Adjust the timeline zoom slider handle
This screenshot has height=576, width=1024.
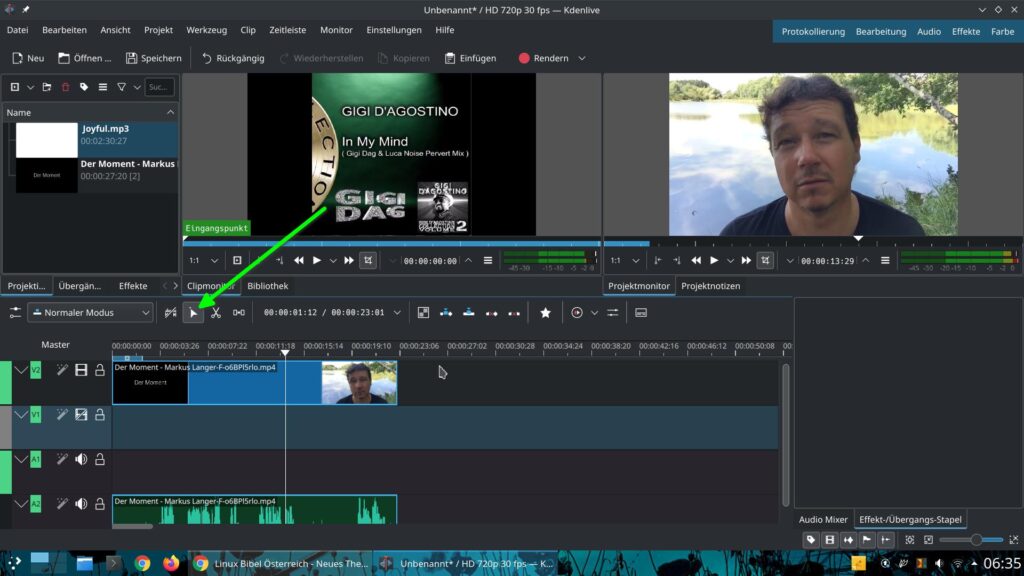(x=976, y=540)
